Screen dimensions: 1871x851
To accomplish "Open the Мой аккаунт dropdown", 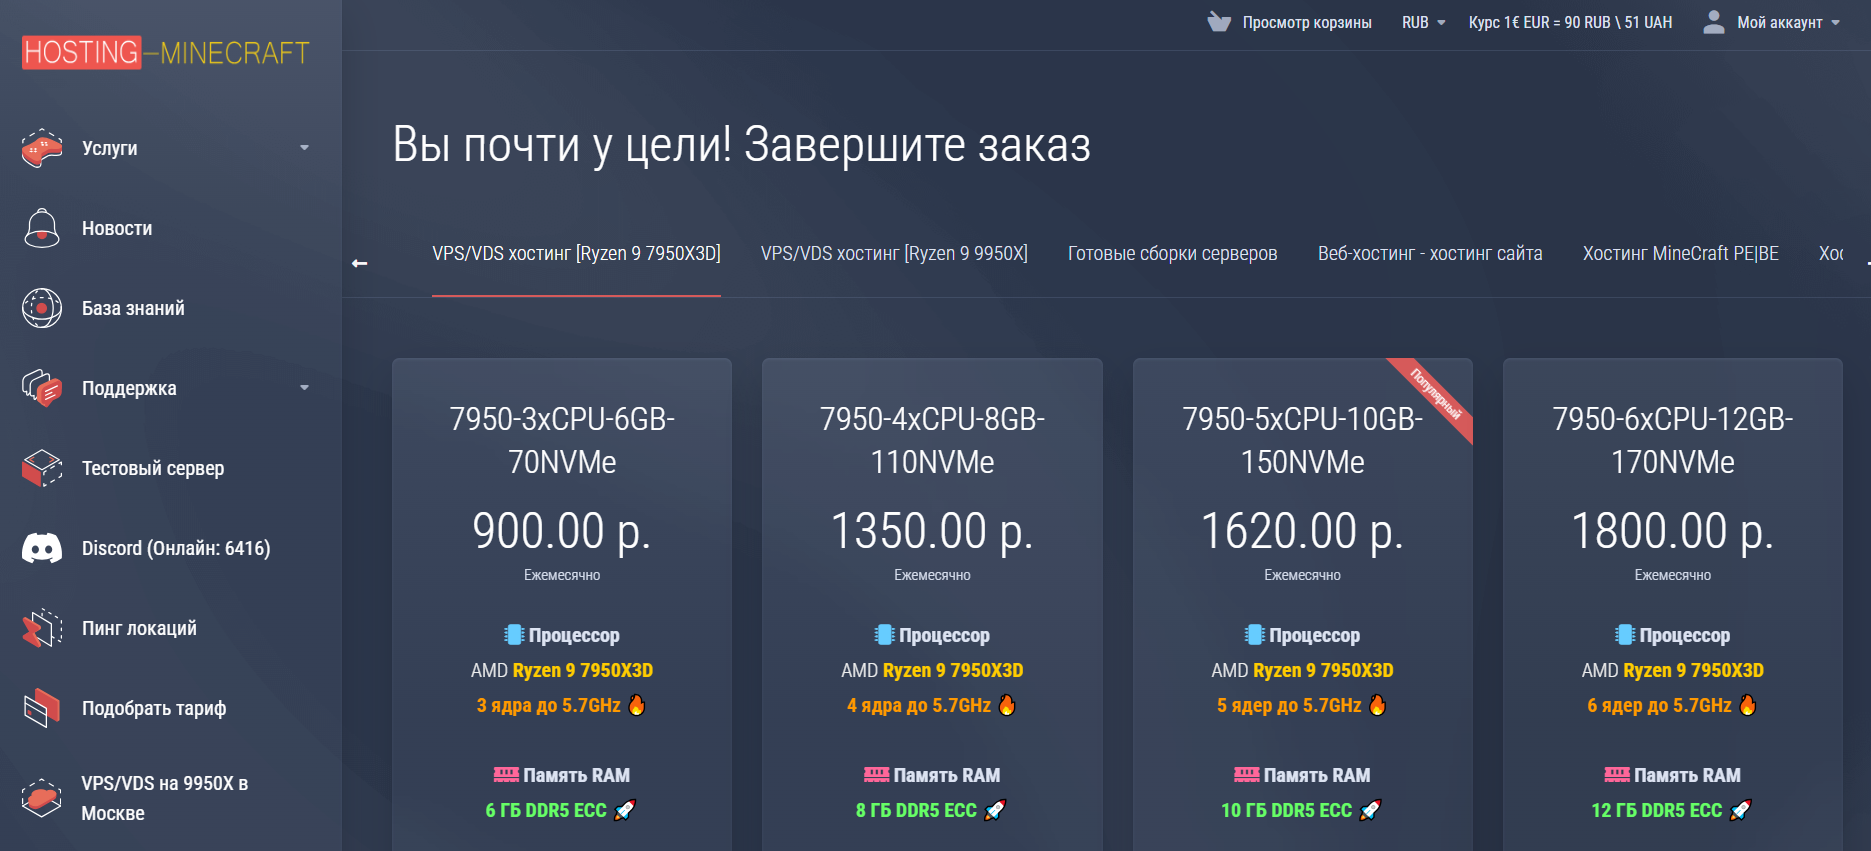I will tap(1789, 22).
